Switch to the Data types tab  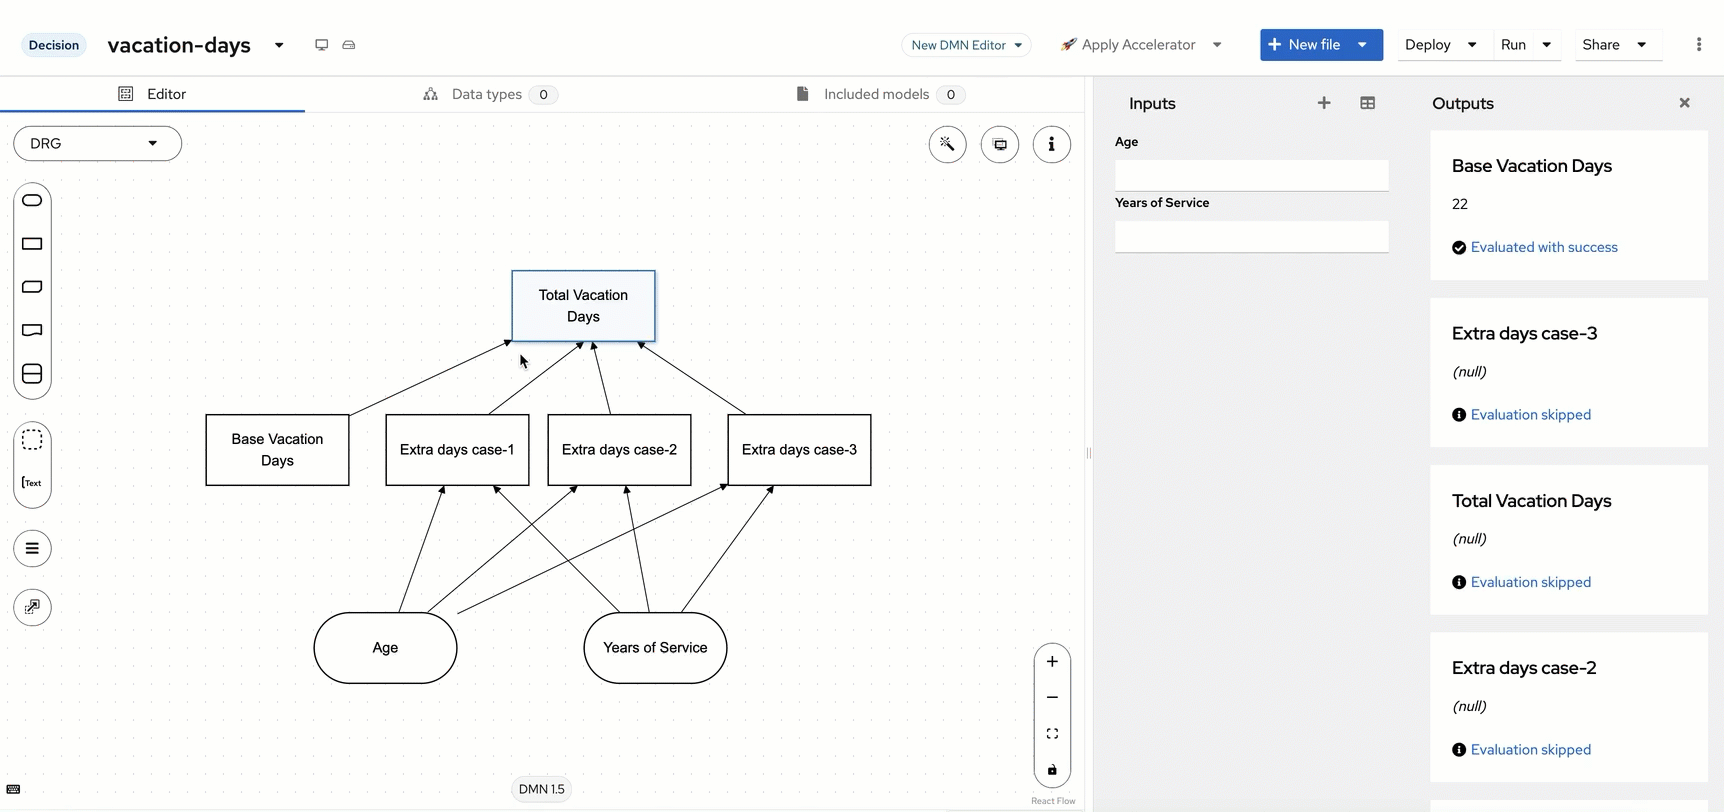487,94
